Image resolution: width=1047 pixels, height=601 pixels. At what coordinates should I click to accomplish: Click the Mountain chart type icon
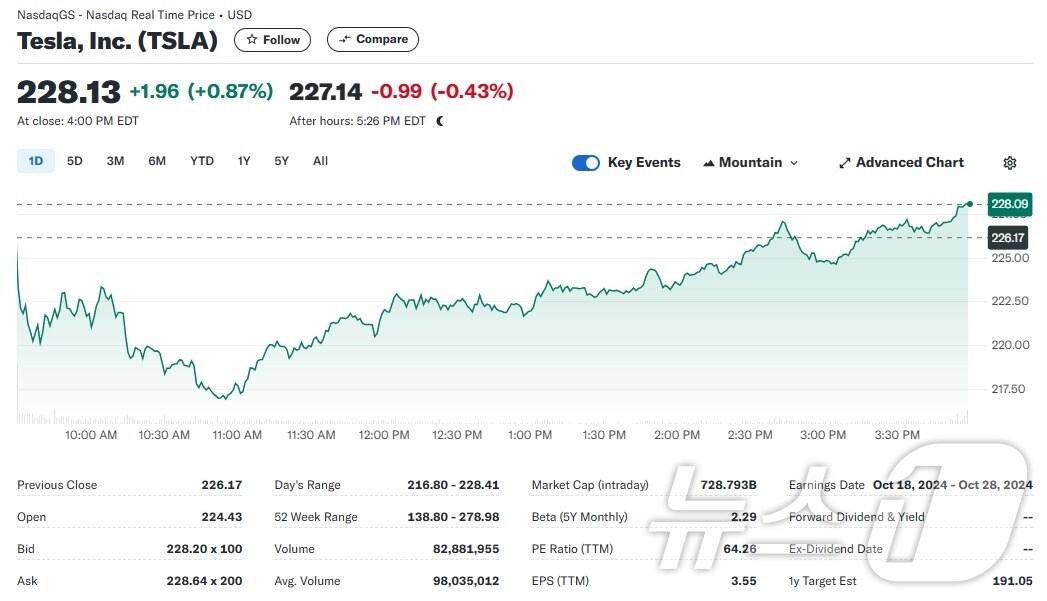(709, 163)
